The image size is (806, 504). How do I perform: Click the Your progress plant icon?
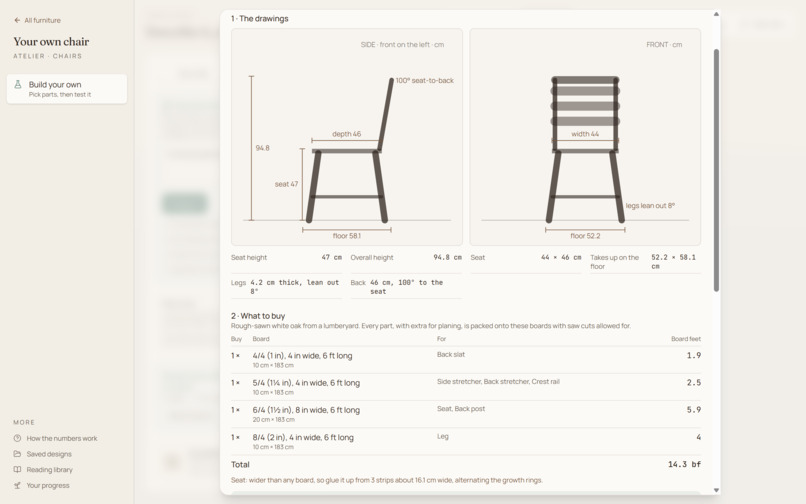[x=17, y=485]
